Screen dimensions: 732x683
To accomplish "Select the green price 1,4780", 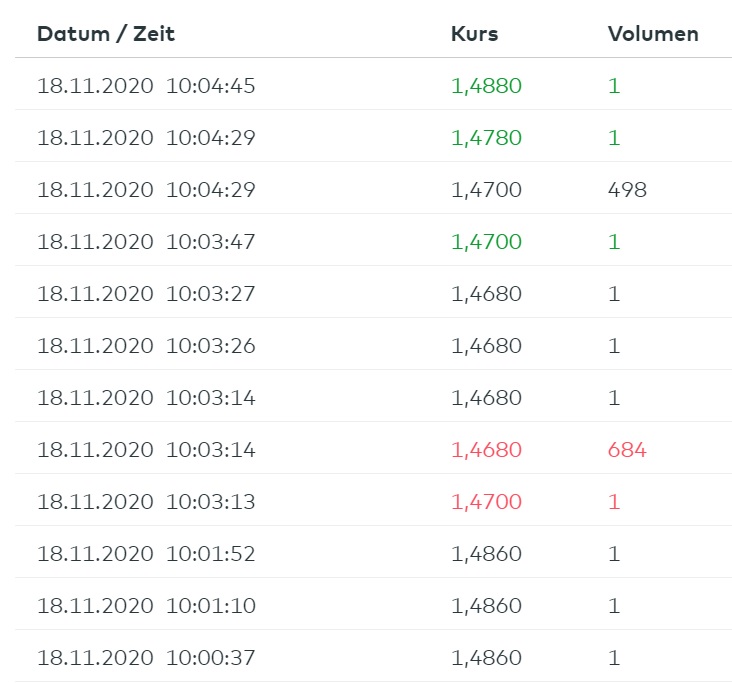I will 486,138.
